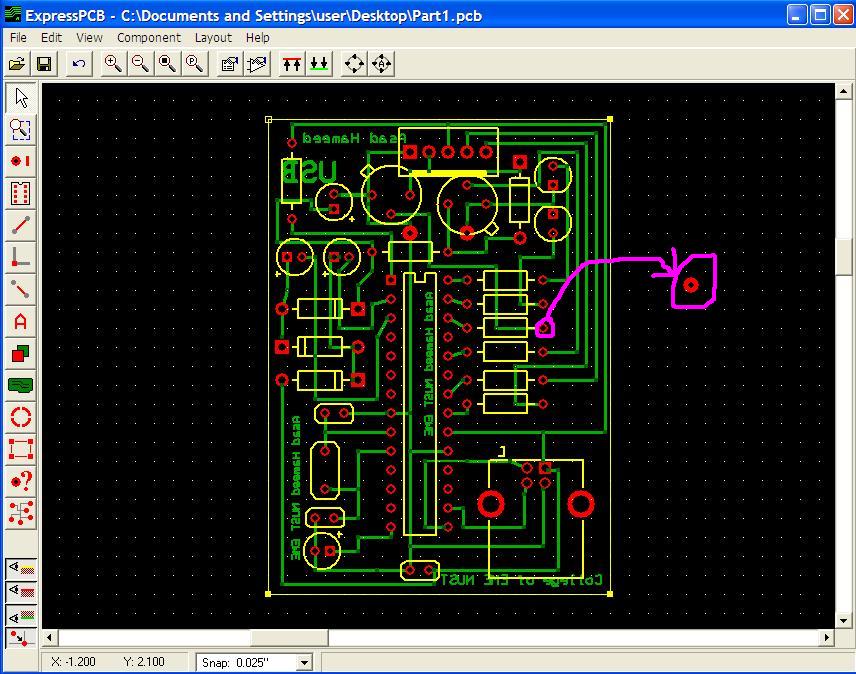
Task: Select the text placement tool
Action: tap(21, 321)
